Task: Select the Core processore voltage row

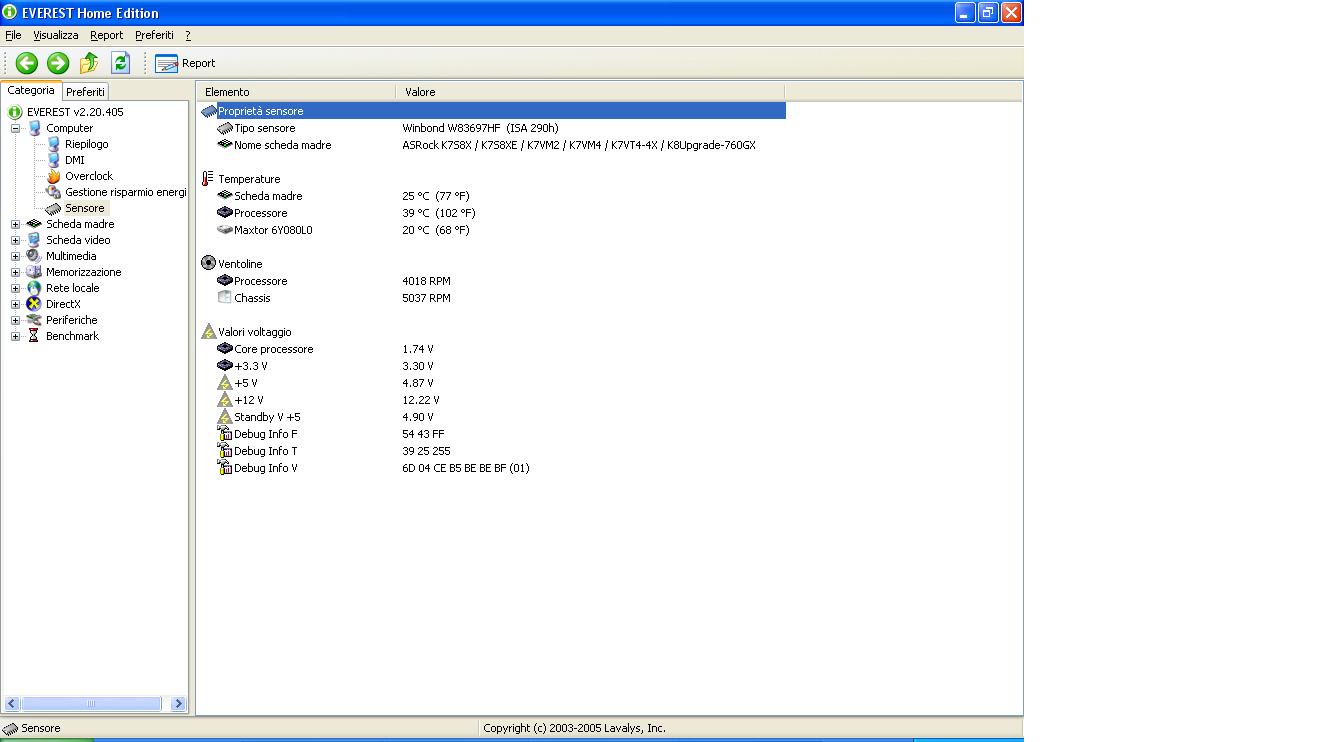Action: 493,349
